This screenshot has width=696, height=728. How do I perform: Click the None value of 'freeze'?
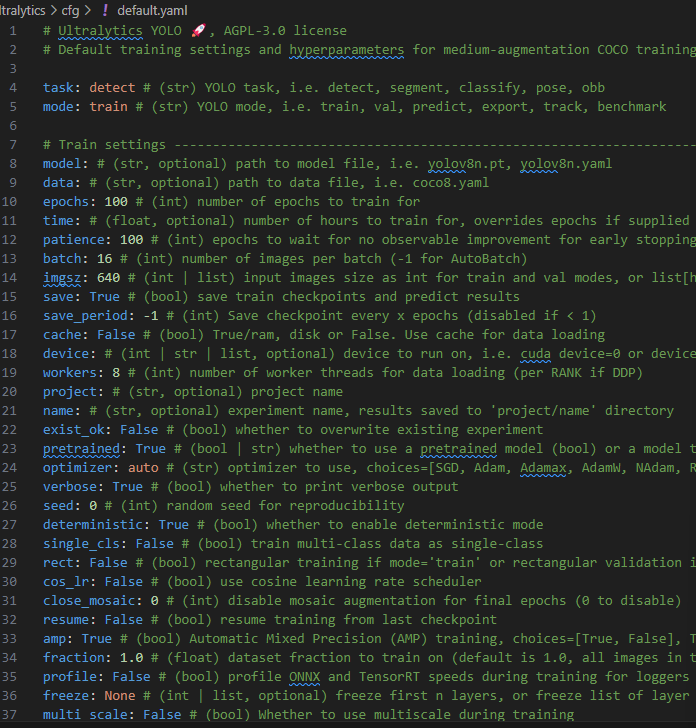tap(120, 697)
